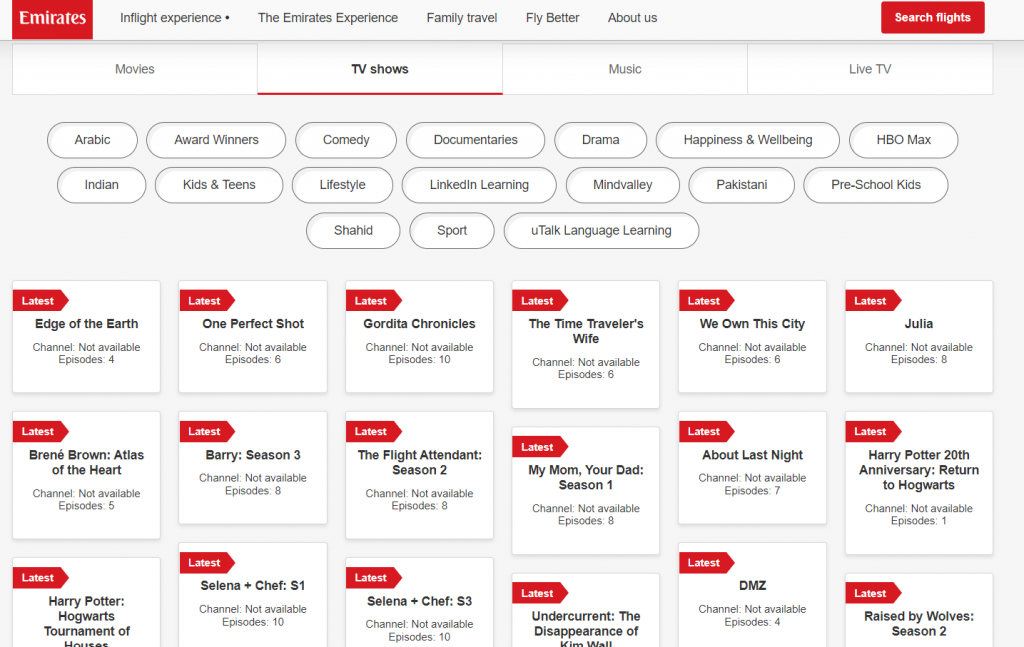This screenshot has width=1024, height=647.
Task: Open the We Own This City card
Action: pyautogui.click(x=752, y=337)
